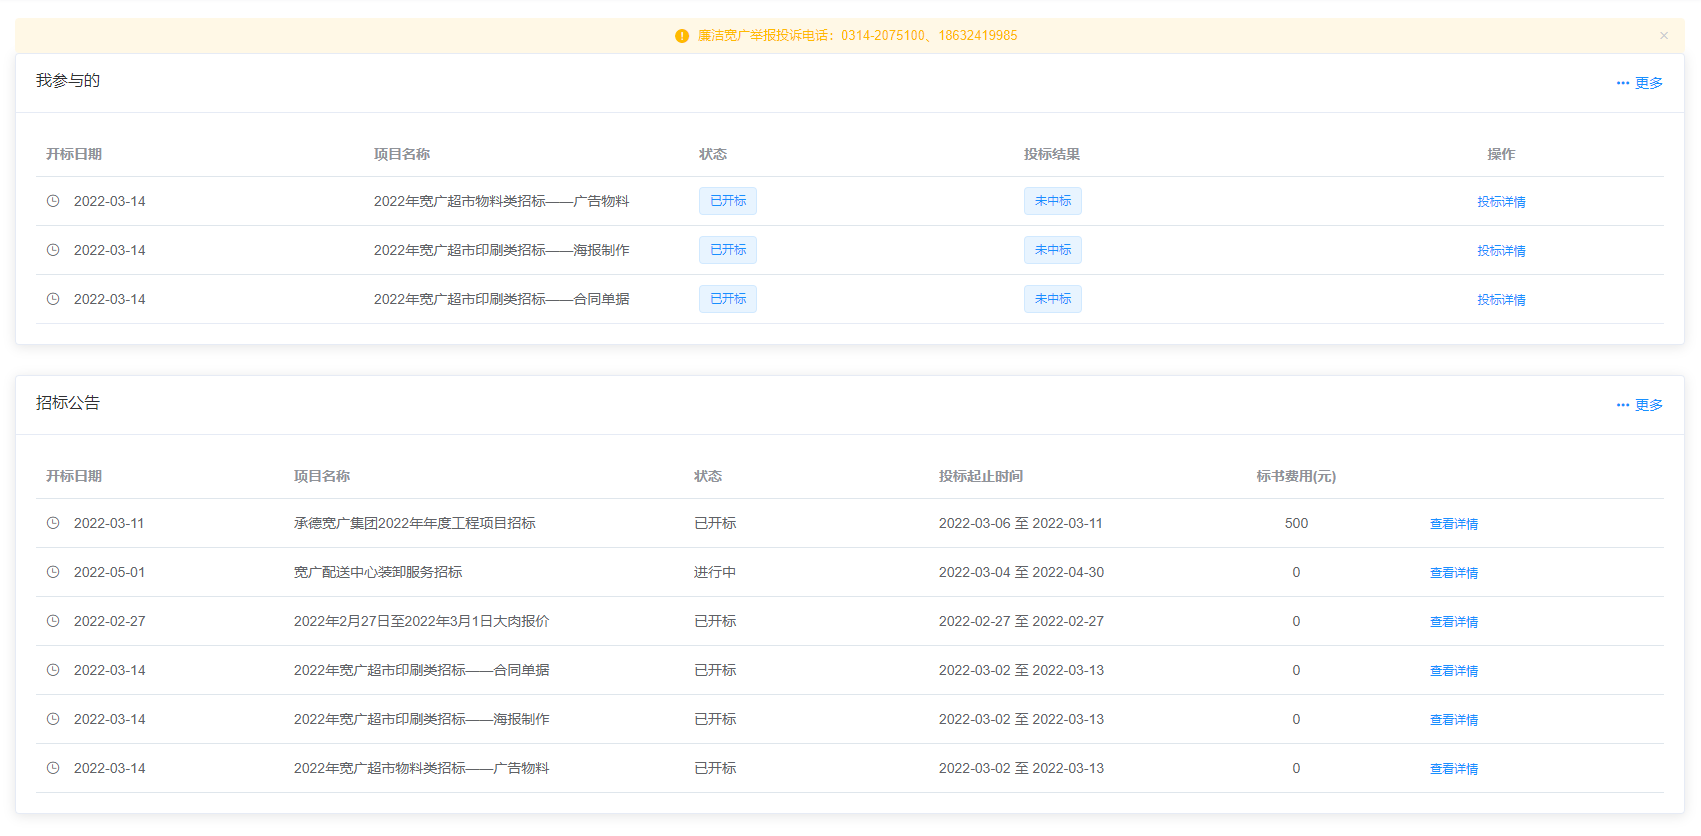View 查看详情 for 海报制作 in 招标公告
This screenshot has height=836, width=1701.
(x=1454, y=720)
